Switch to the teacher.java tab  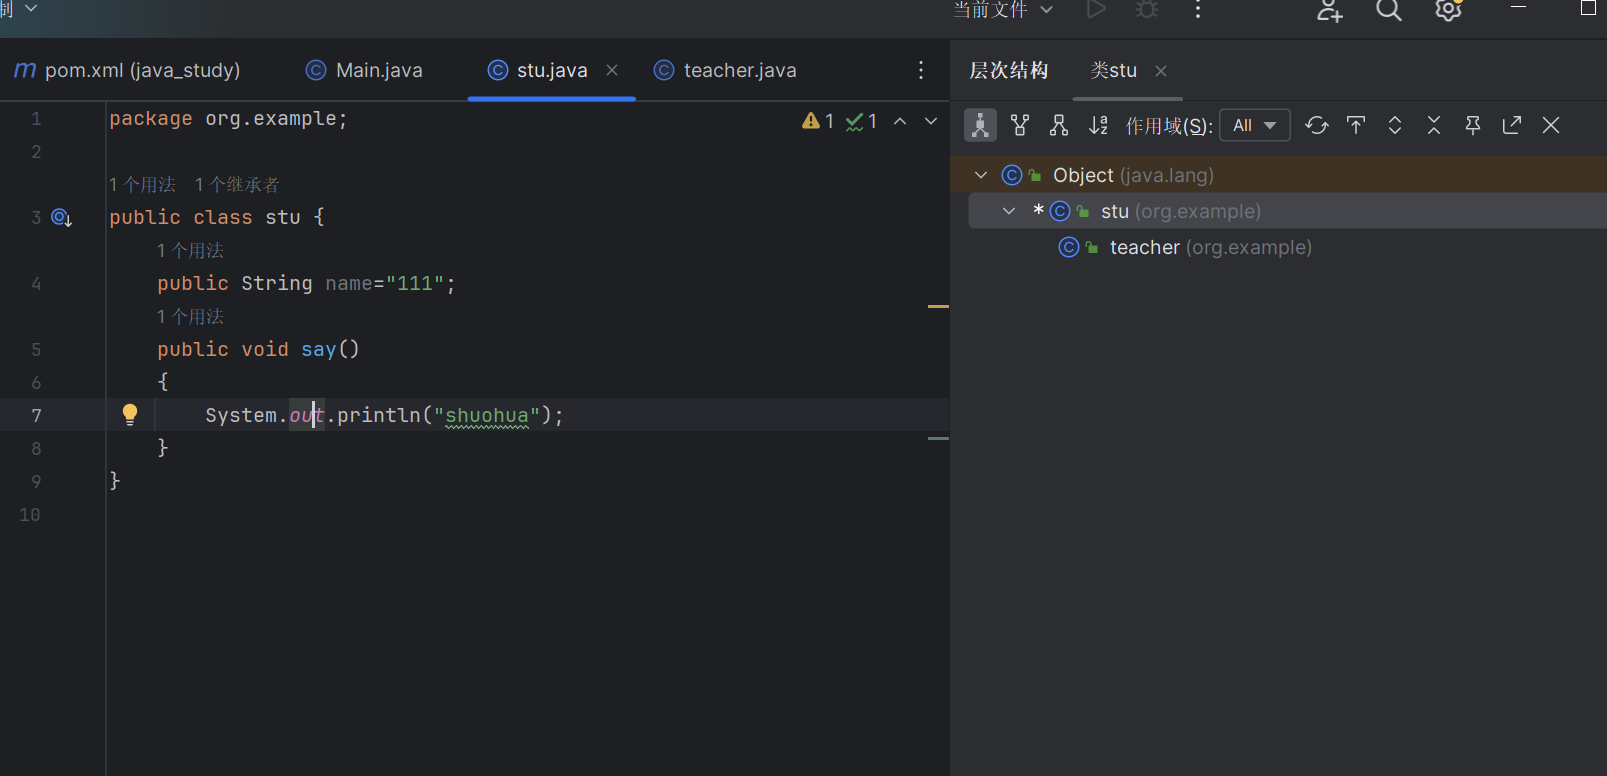[726, 70]
